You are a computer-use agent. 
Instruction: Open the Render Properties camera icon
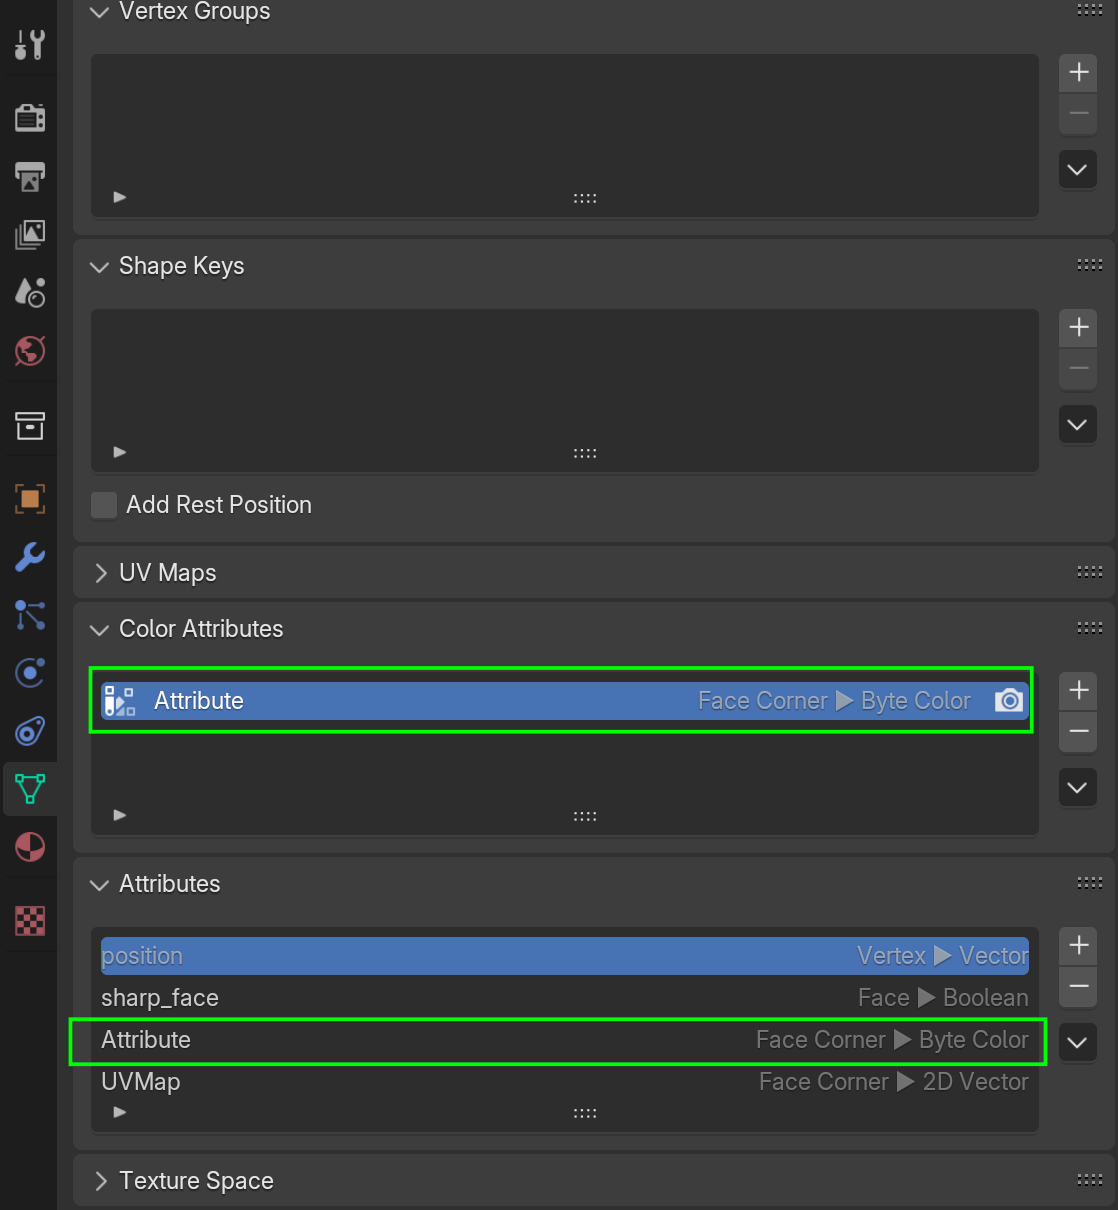[x=30, y=117]
